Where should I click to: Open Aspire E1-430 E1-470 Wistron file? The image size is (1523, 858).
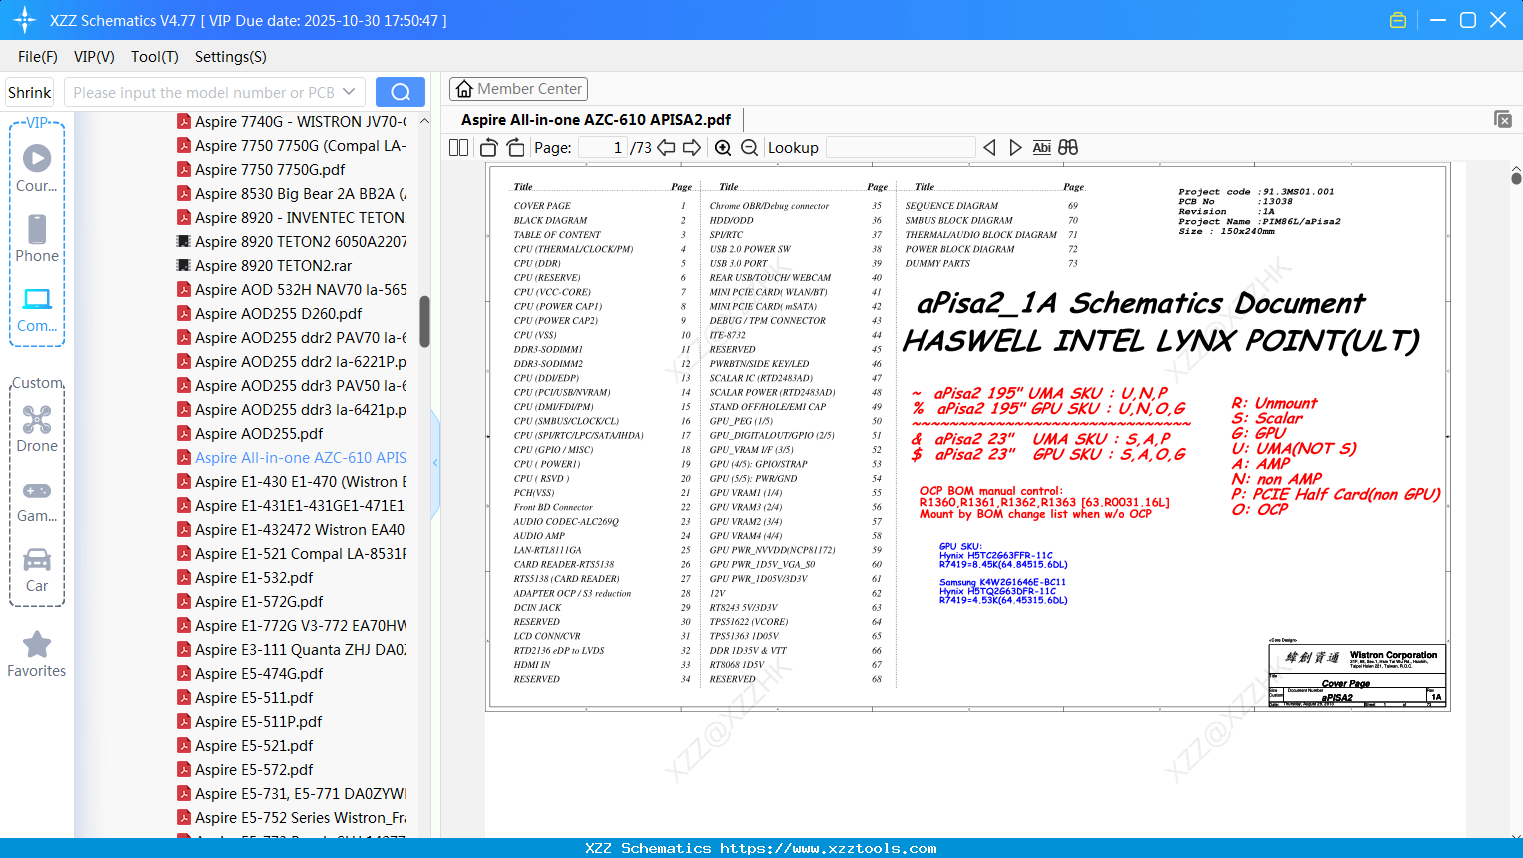point(292,481)
